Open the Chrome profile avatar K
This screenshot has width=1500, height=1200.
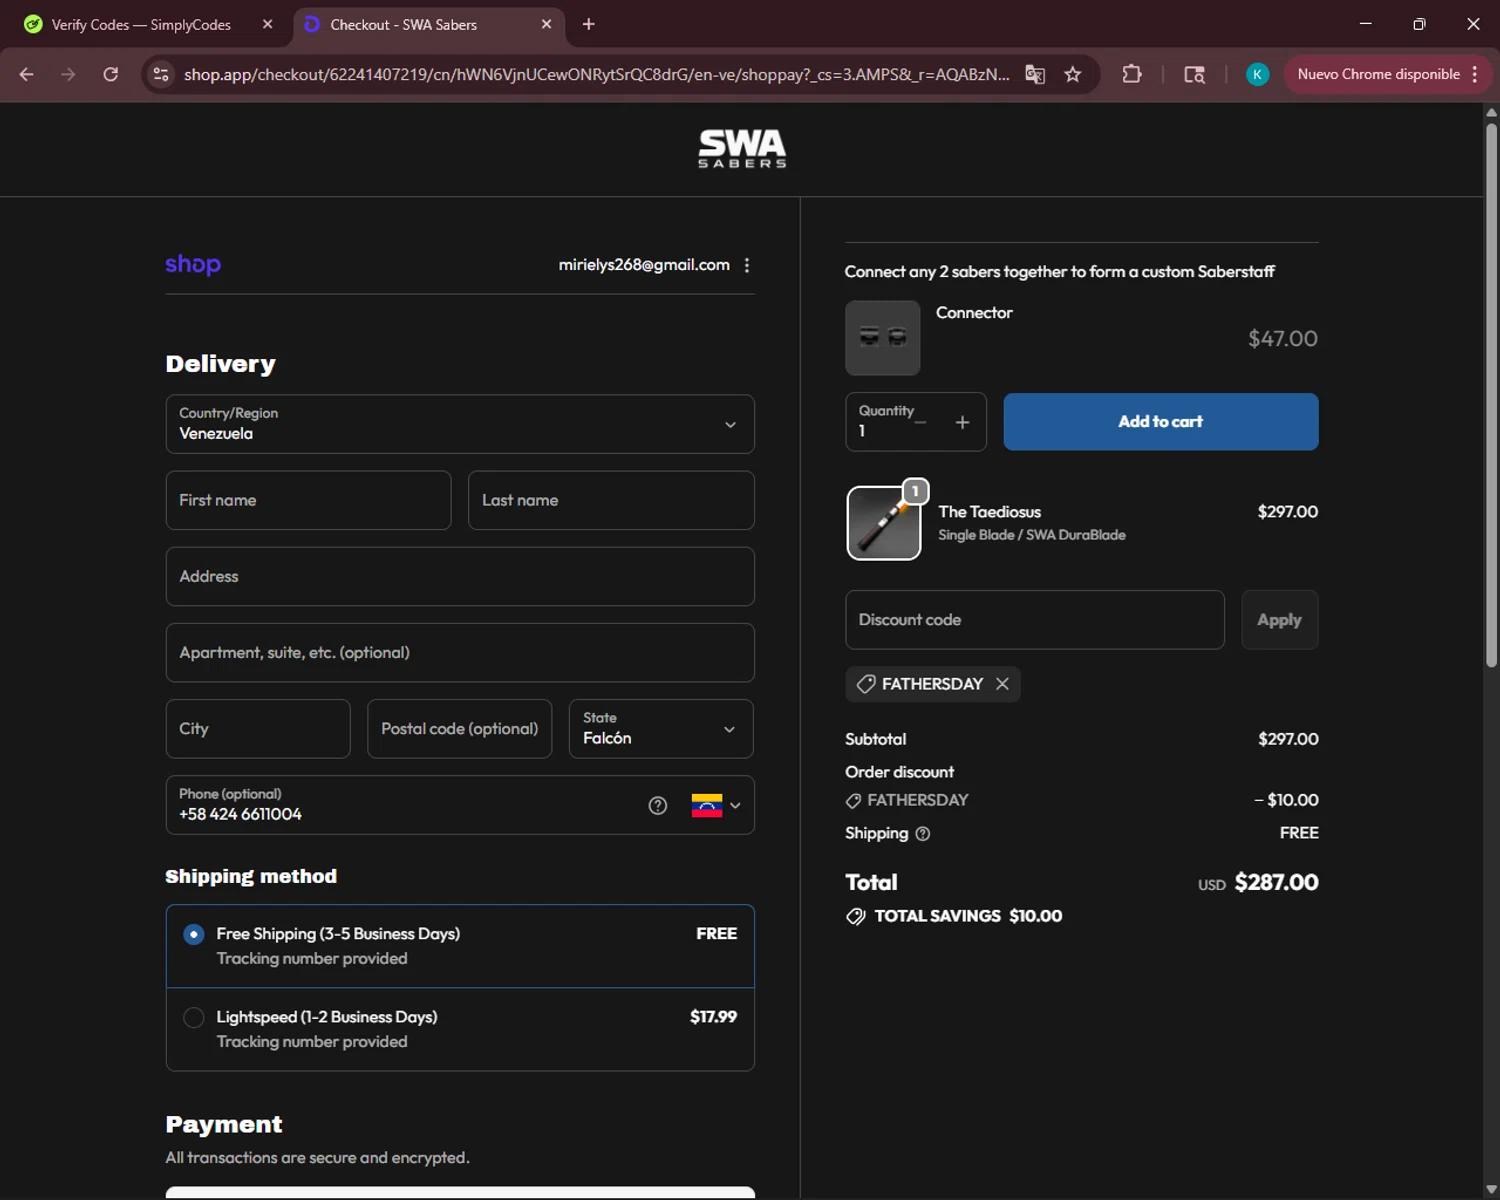pyautogui.click(x=1257, y=74)
